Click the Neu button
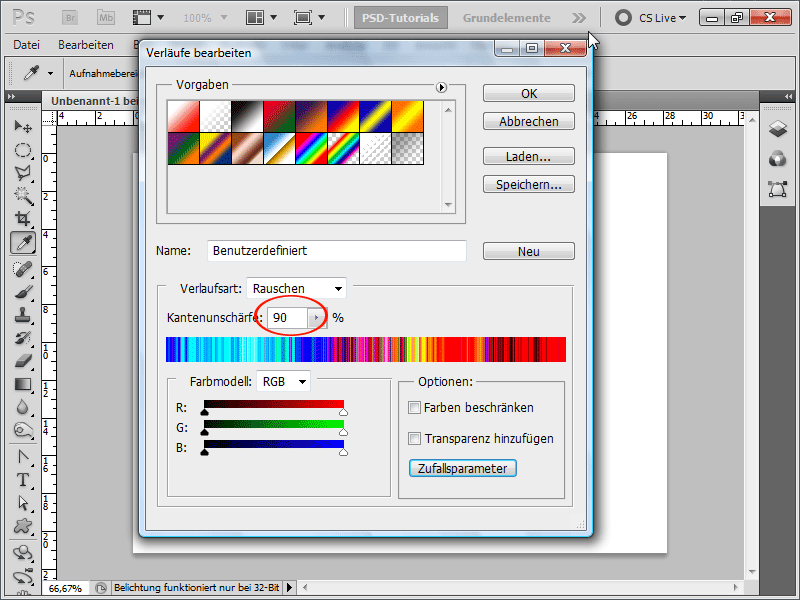 [x=529, y=251]
